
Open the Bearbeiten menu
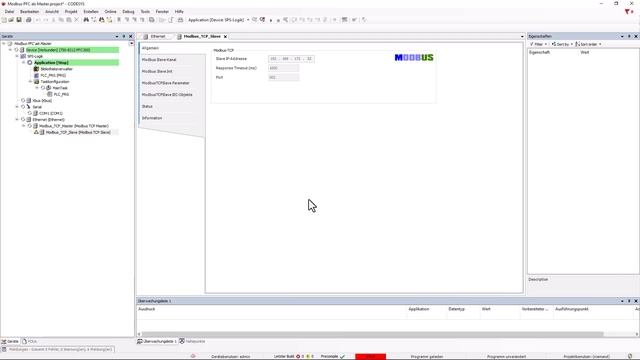[29, 11]
